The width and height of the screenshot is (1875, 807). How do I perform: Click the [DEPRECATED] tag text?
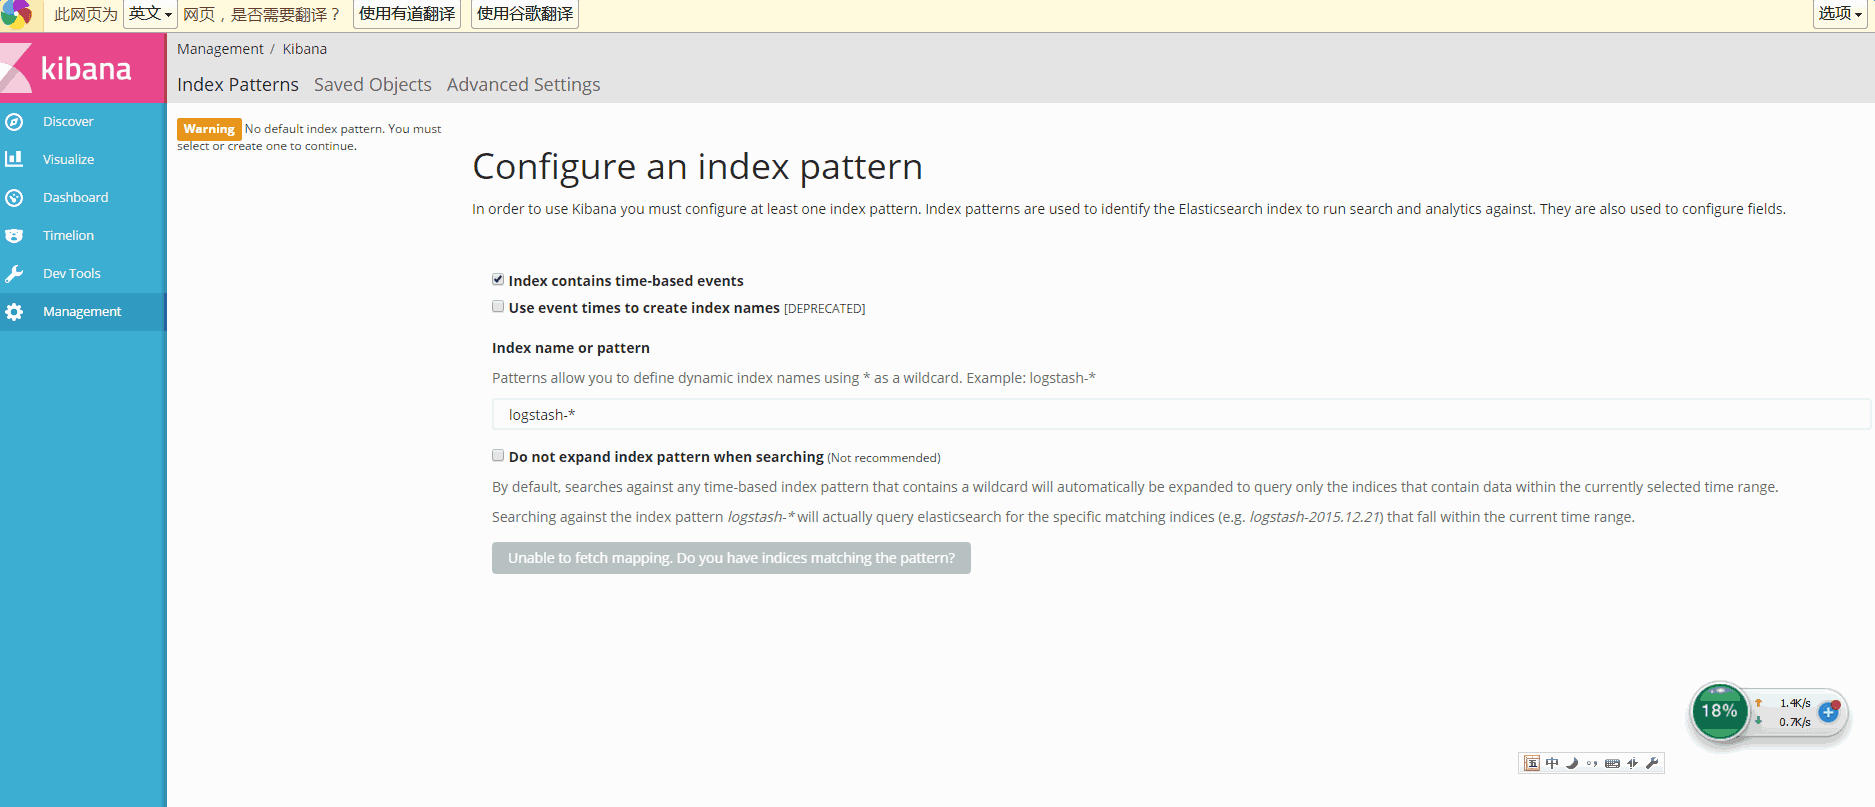(825, 309)
